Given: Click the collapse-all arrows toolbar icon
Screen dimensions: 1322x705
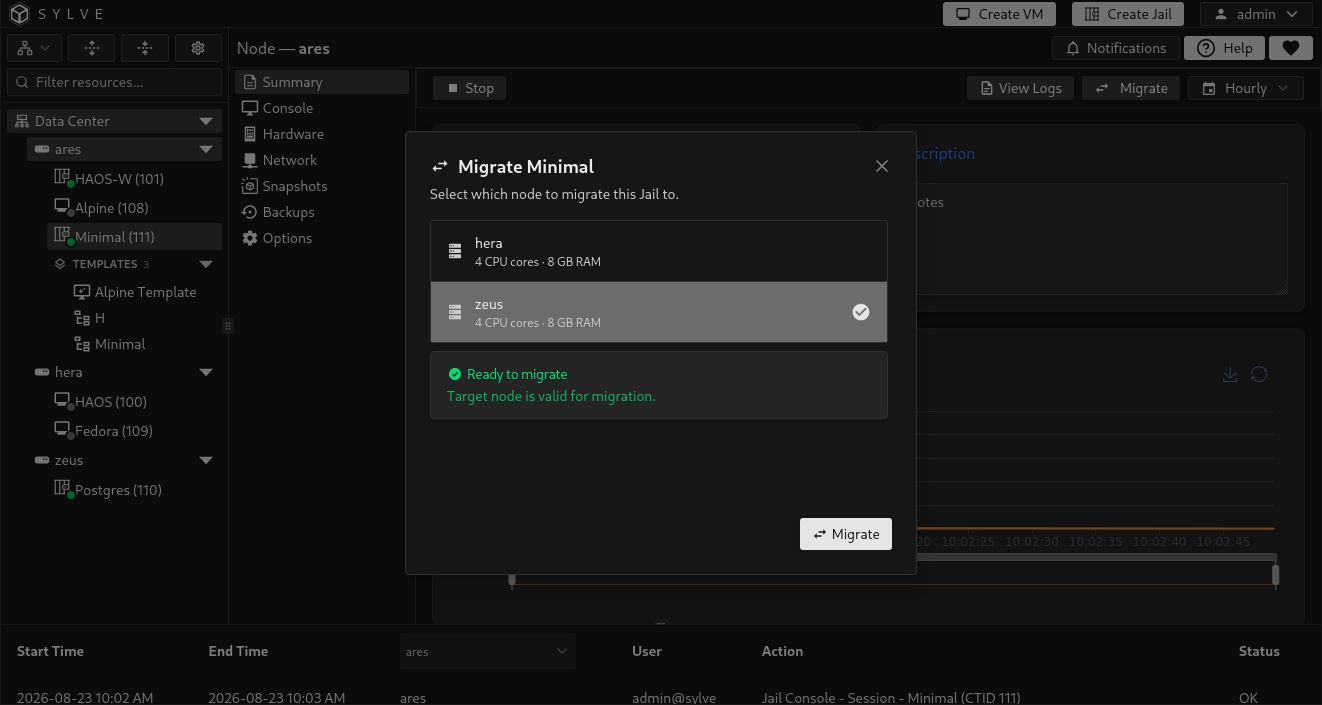Looking at the screenshot, I should (145, 48).
